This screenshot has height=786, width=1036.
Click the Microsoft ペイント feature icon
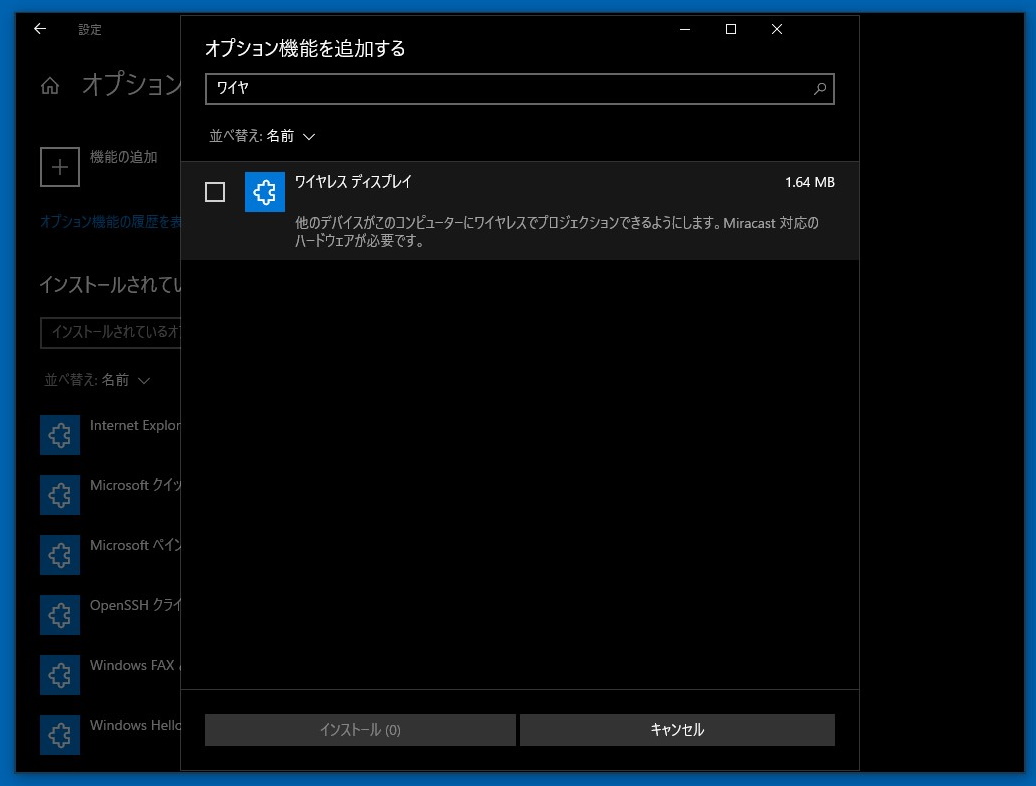click(60, 555)
